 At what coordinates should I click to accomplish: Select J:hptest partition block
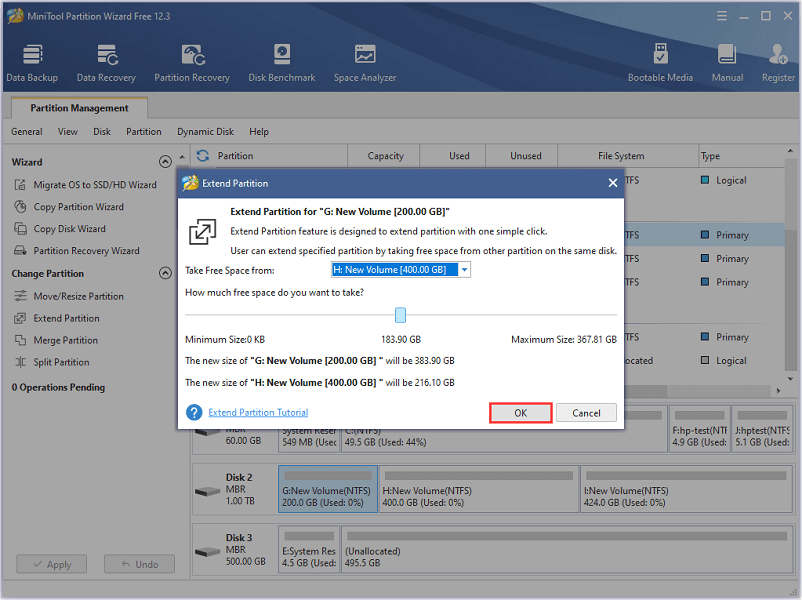[762, 429]
